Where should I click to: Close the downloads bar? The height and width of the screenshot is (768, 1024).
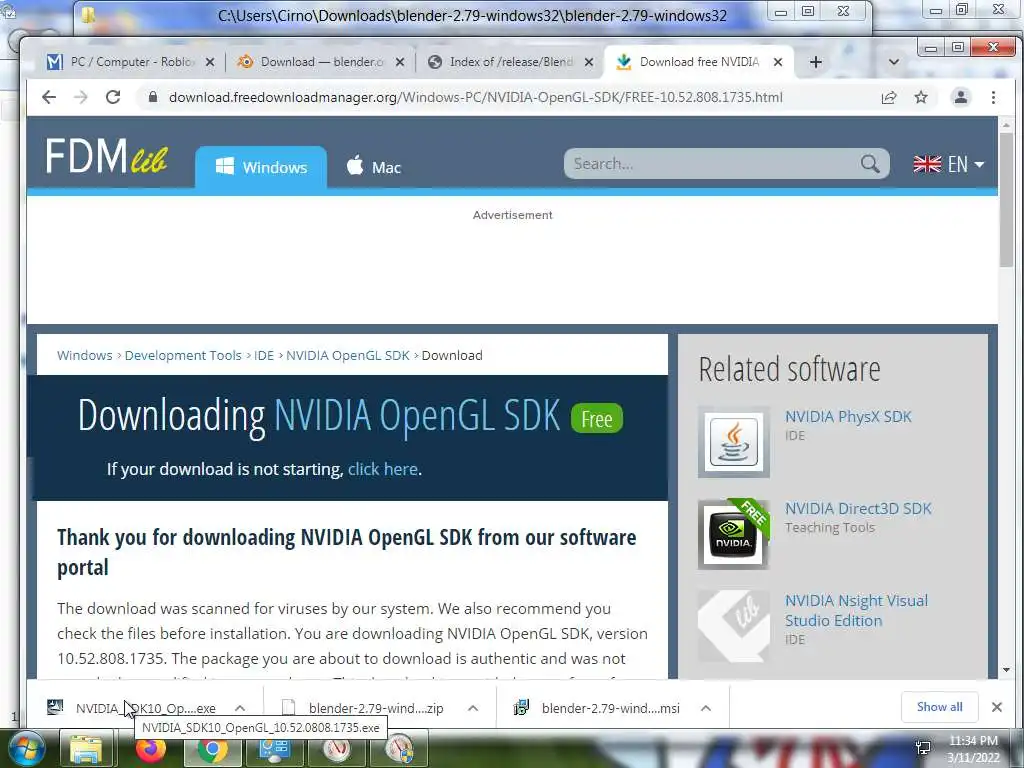pyautogui.click(x=997, y=707)
